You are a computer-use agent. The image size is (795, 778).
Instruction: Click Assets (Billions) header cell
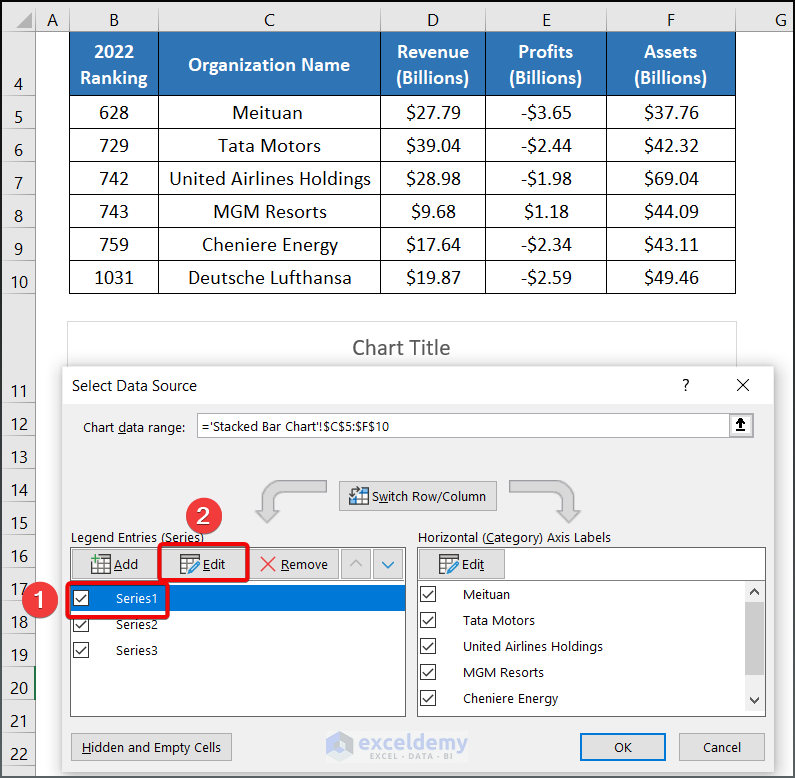(x=671, y=64)
